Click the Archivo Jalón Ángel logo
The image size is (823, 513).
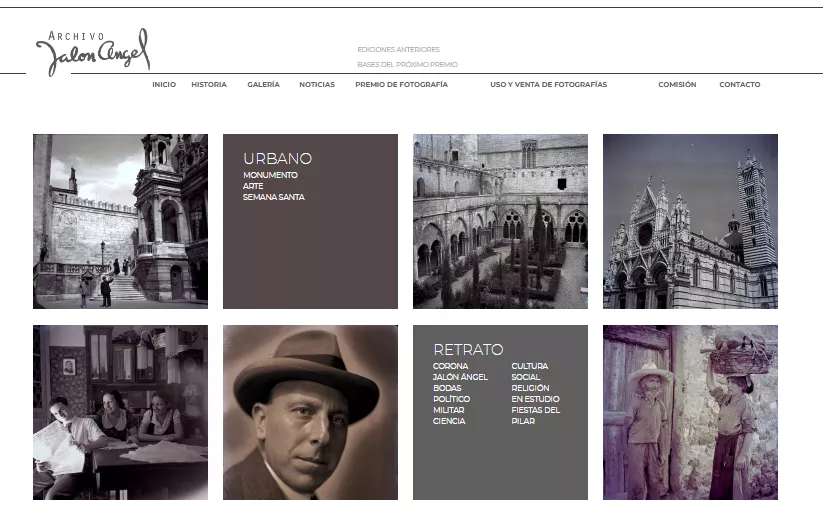[92, 52]
